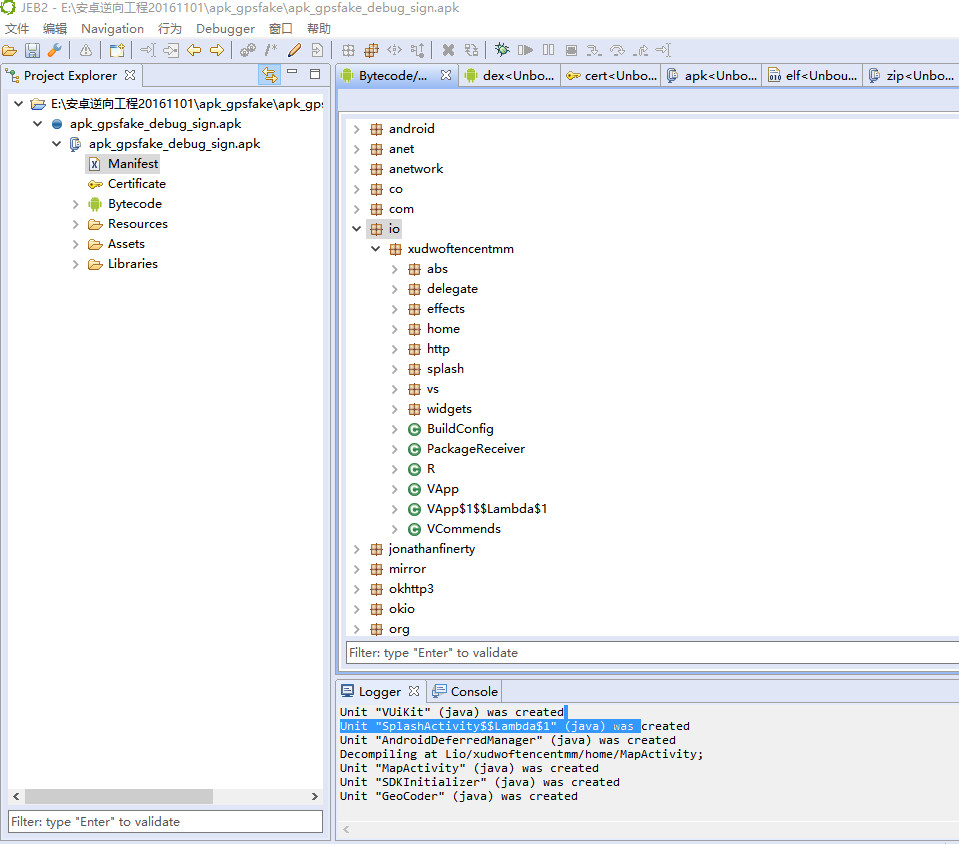
Task: Click the yellow forward arrow icon
Action: [x=216, y=50]
